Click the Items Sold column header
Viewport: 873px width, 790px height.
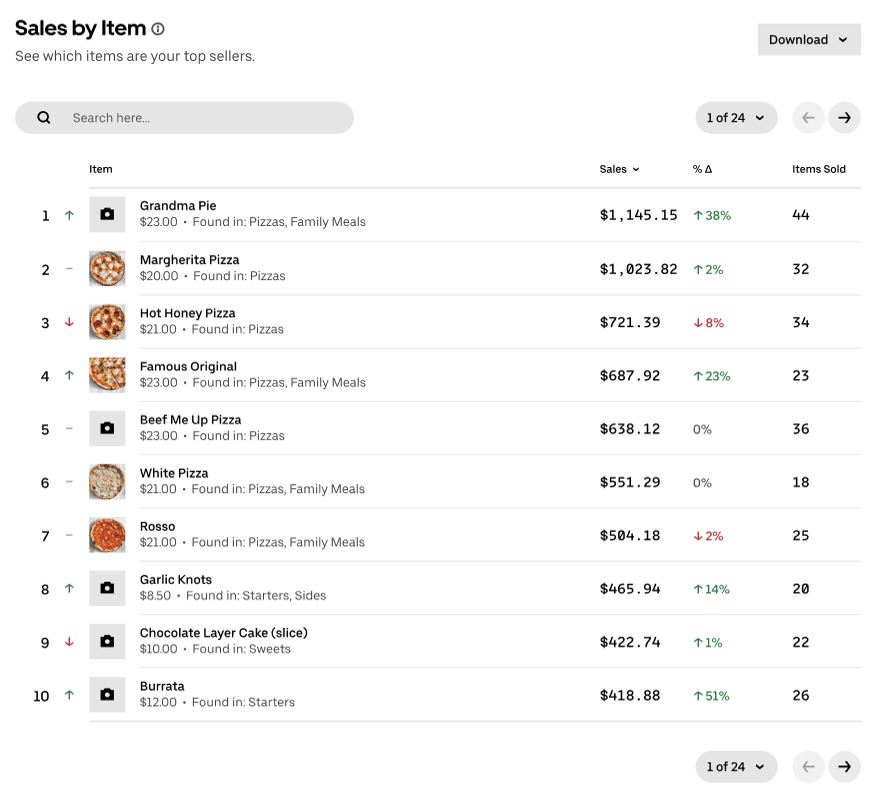(x=818, y=169)
